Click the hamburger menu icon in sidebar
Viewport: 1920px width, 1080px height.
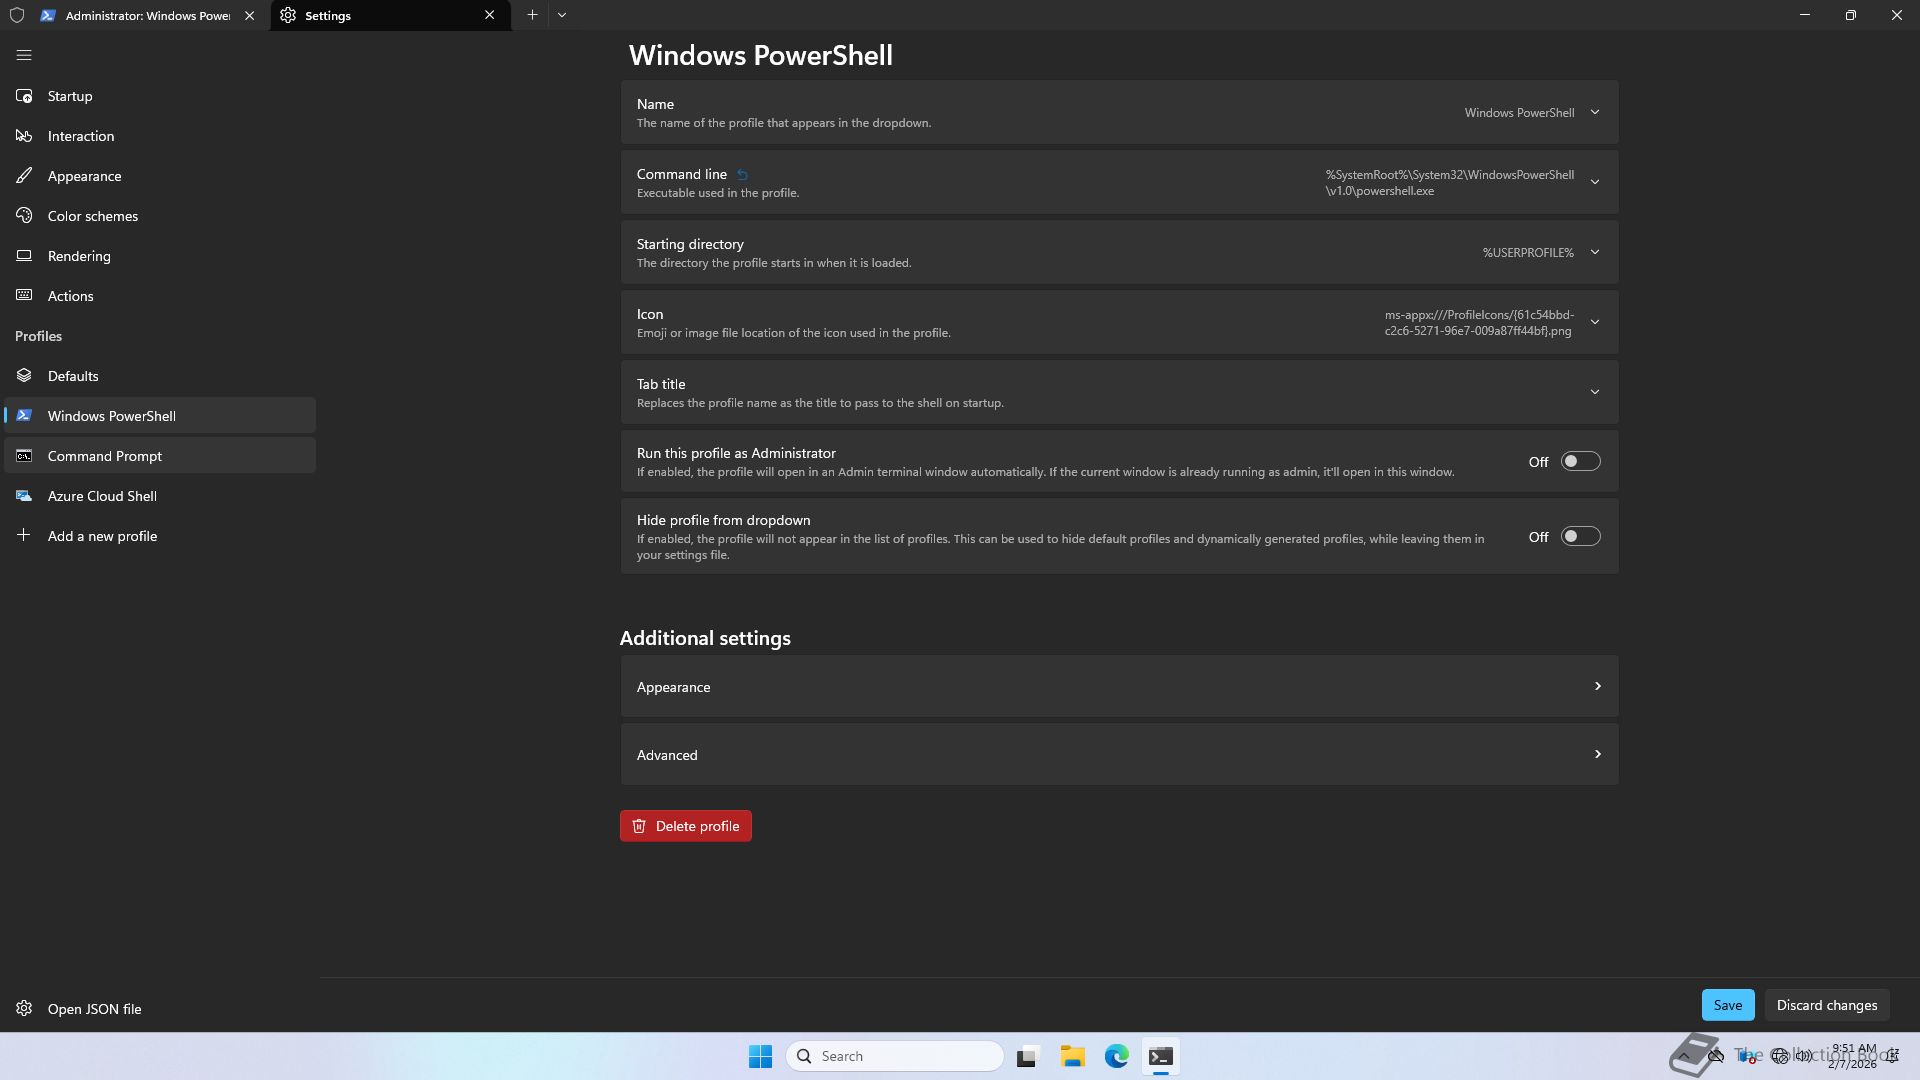point(24,56)
